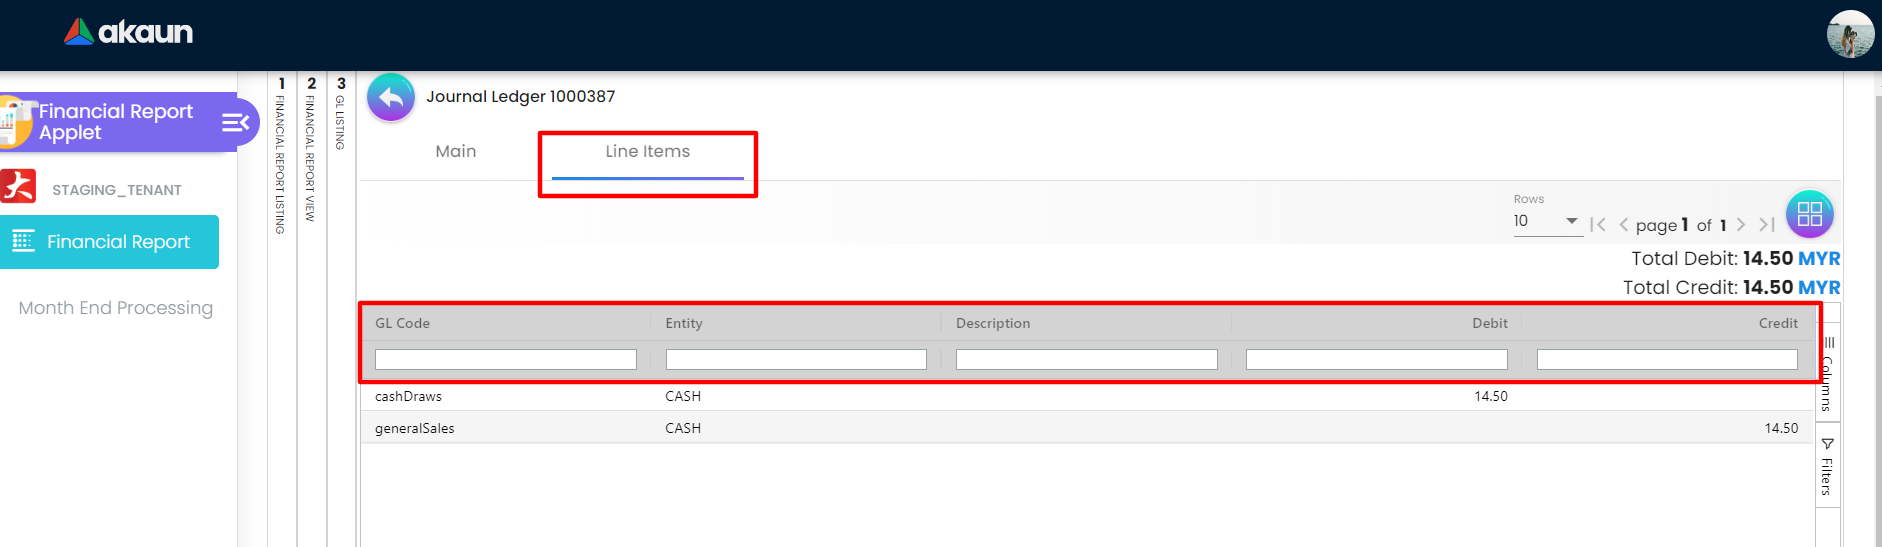The image size is (1882, 547).
Task: Click the back arrow button
Action: pyautogui.click(x=391, y=98)
